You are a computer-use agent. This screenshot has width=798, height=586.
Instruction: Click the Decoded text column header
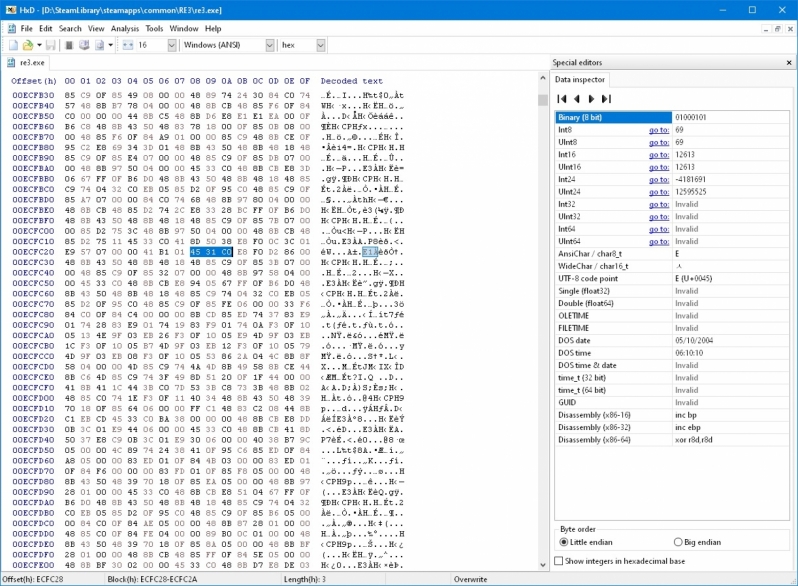[352, 81]
